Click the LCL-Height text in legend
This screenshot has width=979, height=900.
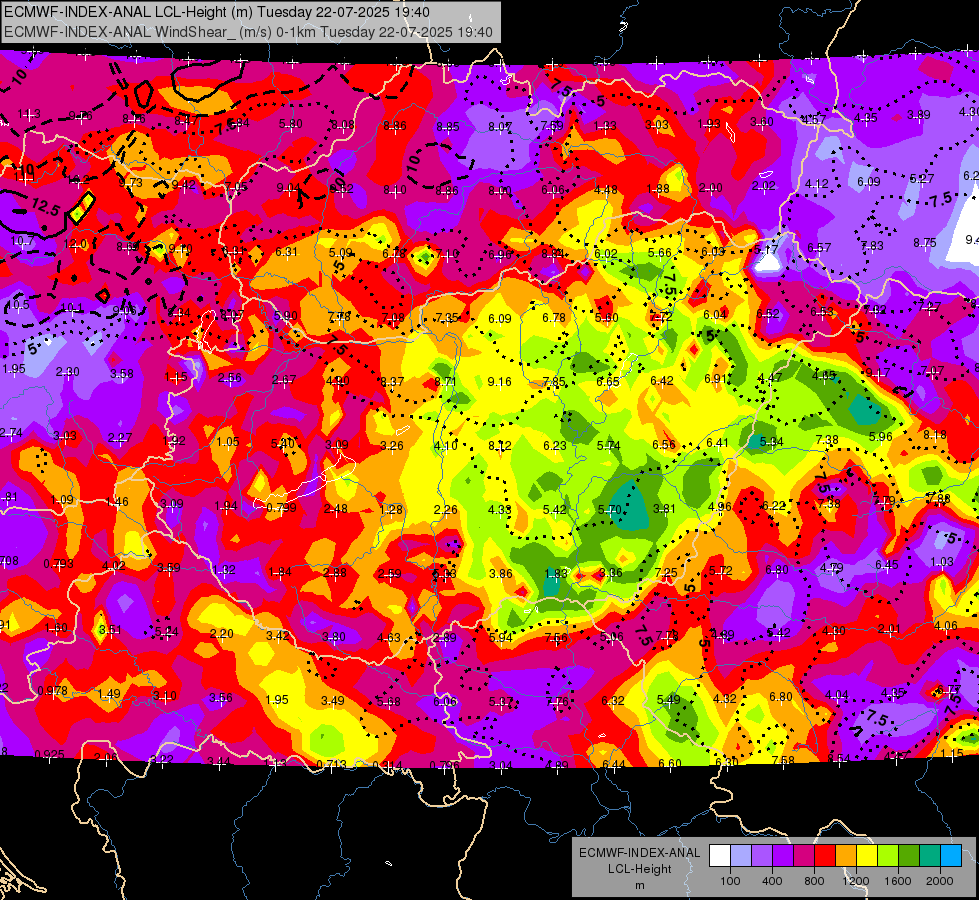(x=639, y=869)
